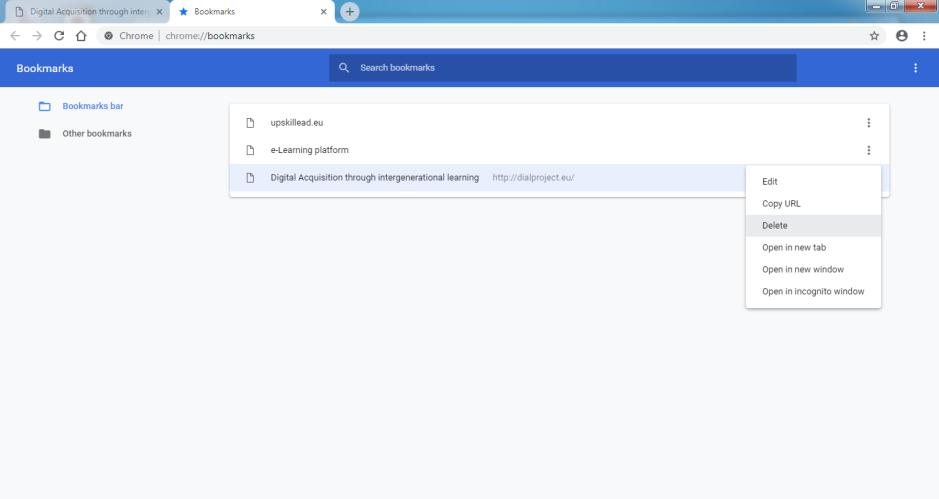Bookmark this page with the star icon

point(874,36)
